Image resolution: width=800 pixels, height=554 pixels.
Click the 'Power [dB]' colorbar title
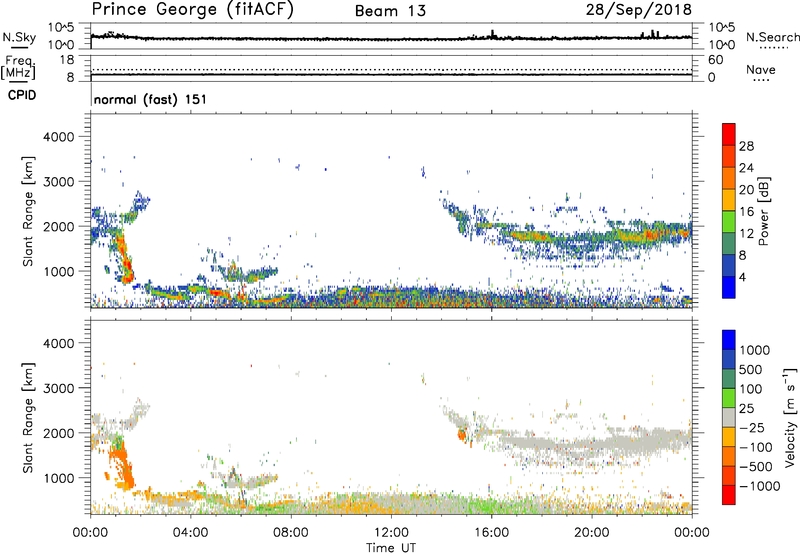pyautogui.click(x=764, y=211)
